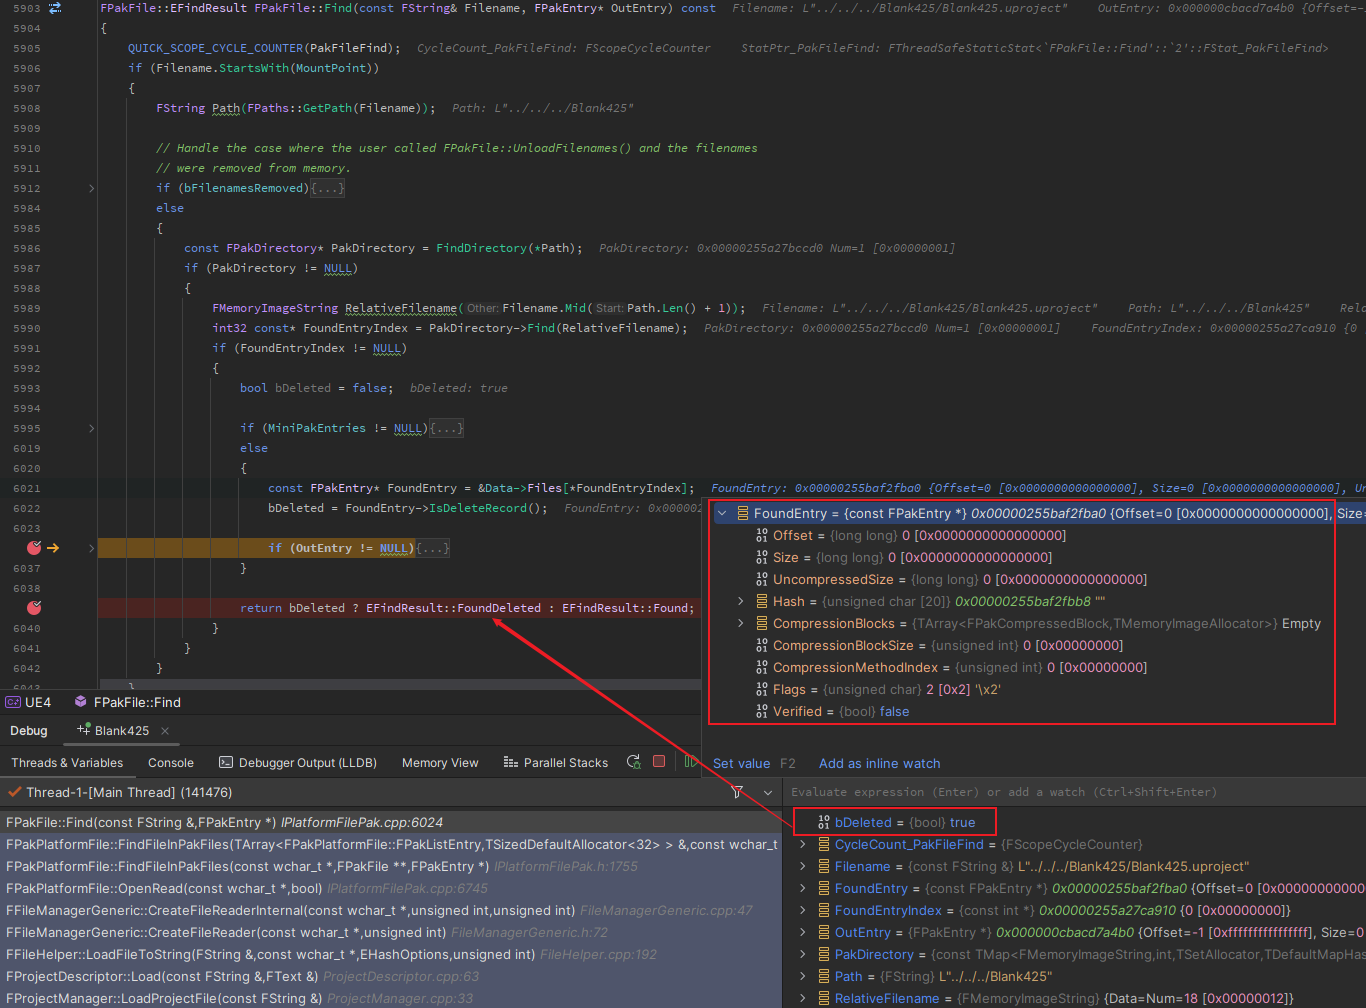Click the UE4 project breadcrumb
1366x1008 pixels.
[29, 702]
